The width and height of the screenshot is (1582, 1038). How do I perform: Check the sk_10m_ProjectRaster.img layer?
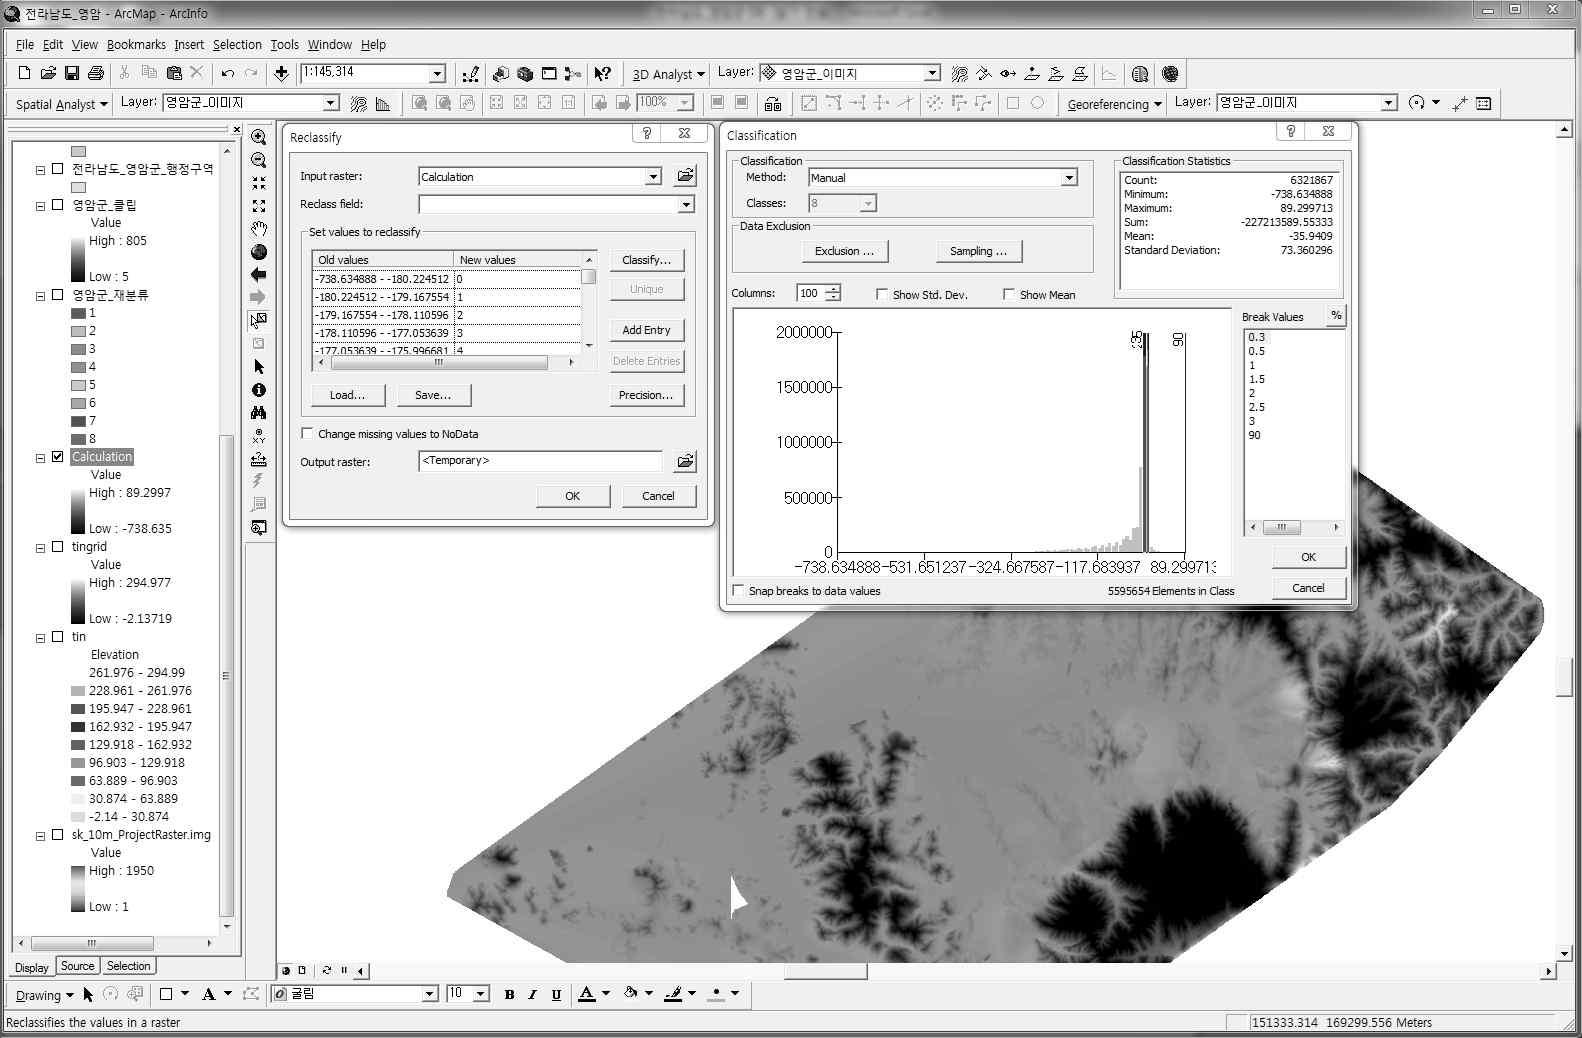pos(58,835)
